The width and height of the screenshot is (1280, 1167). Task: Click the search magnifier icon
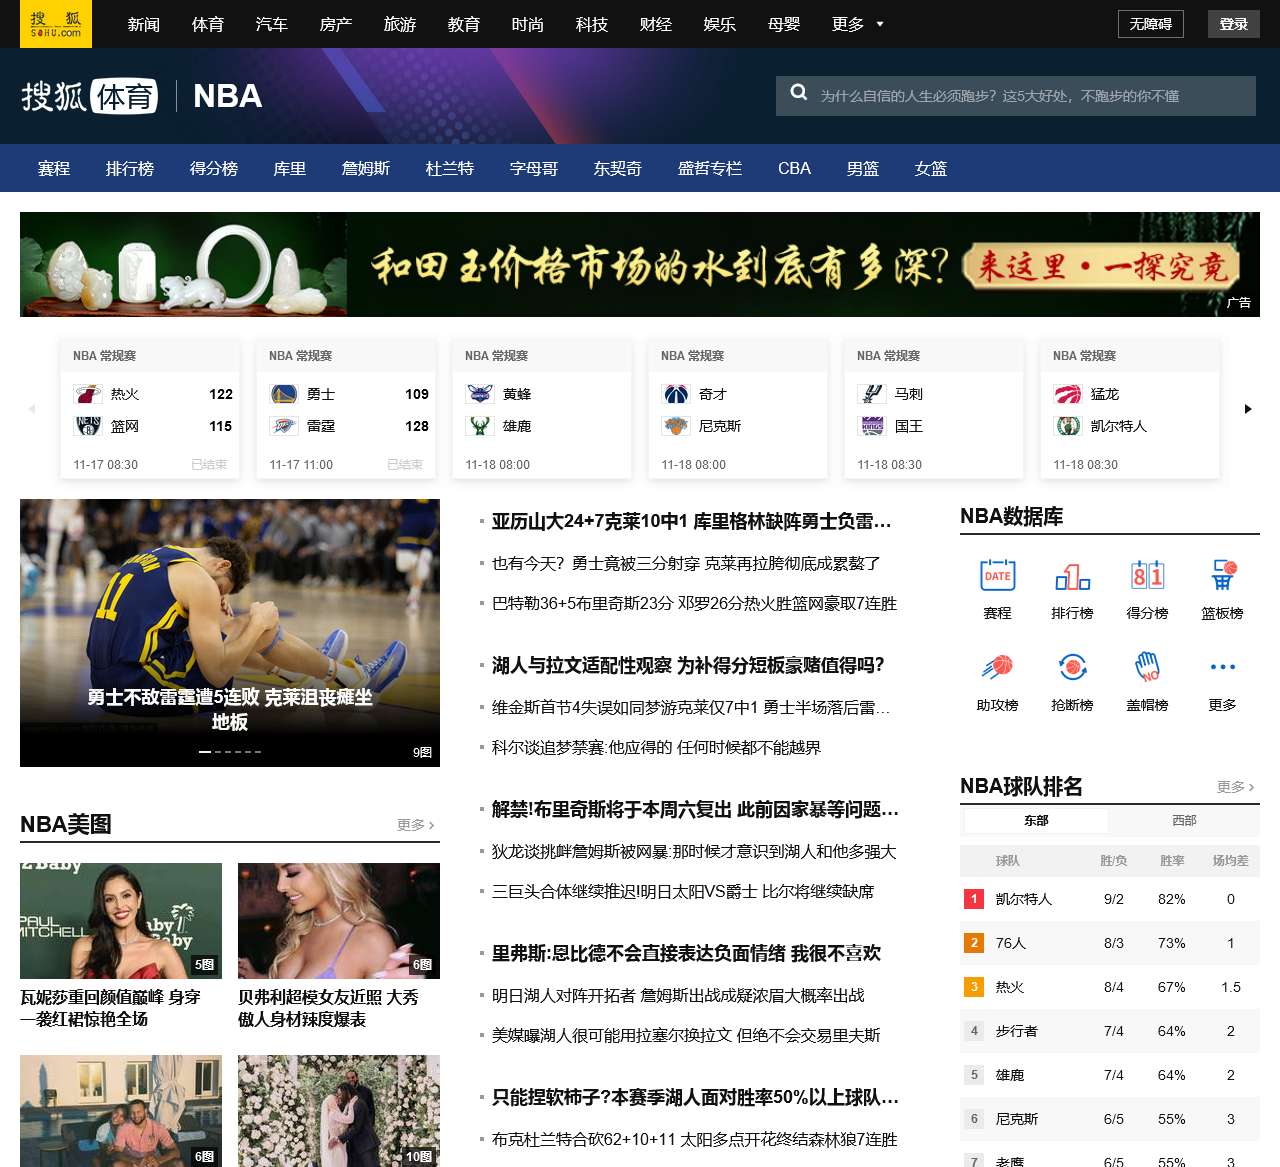[799, 93]
